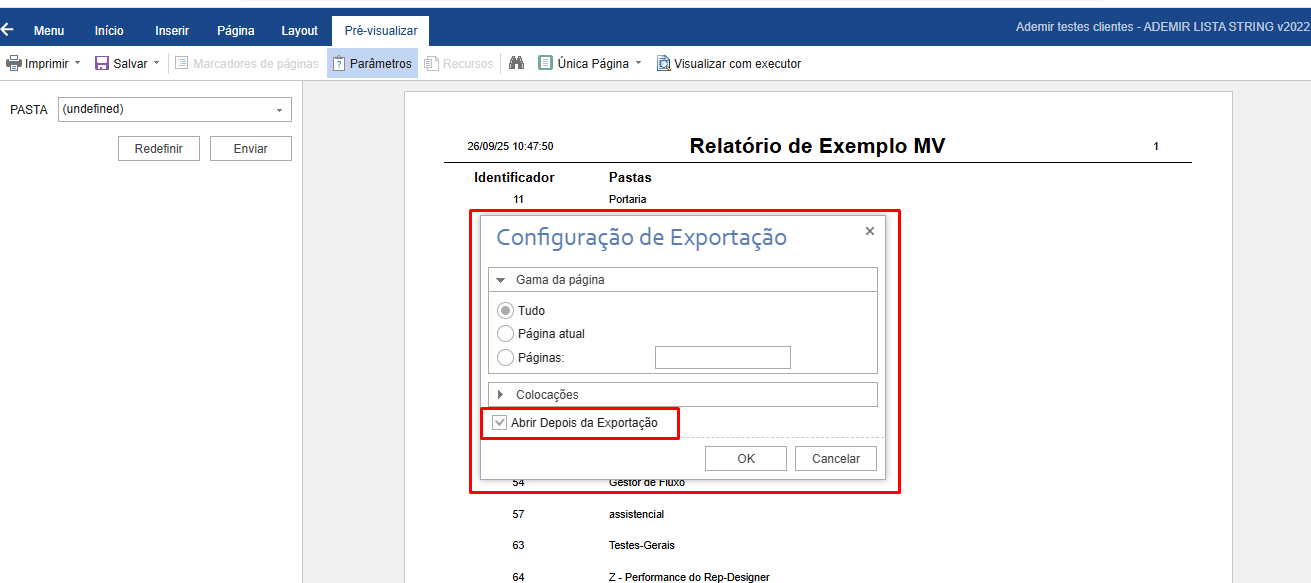Collapse the Gama da página section
Screen dimensions: 1311x583
(x=501, y=280)
